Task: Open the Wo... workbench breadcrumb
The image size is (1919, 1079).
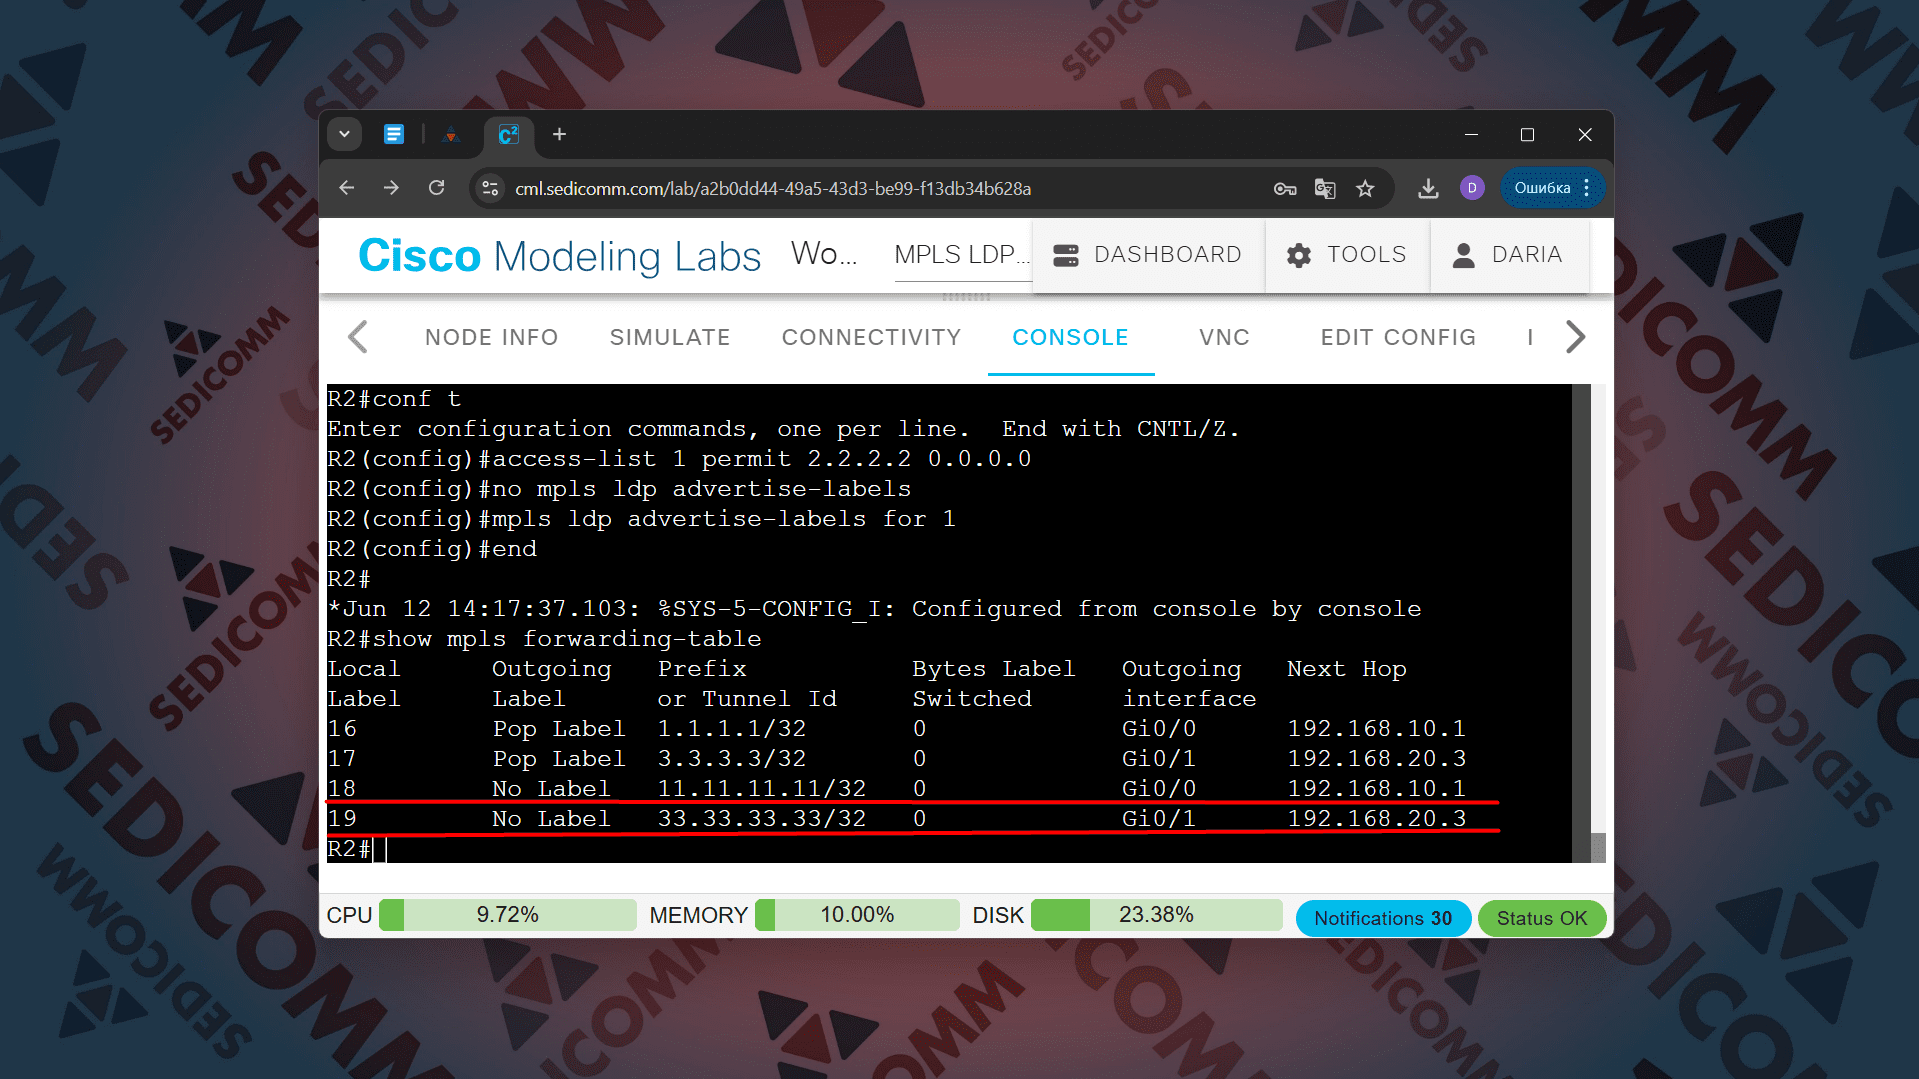Action: click(824, 254)
